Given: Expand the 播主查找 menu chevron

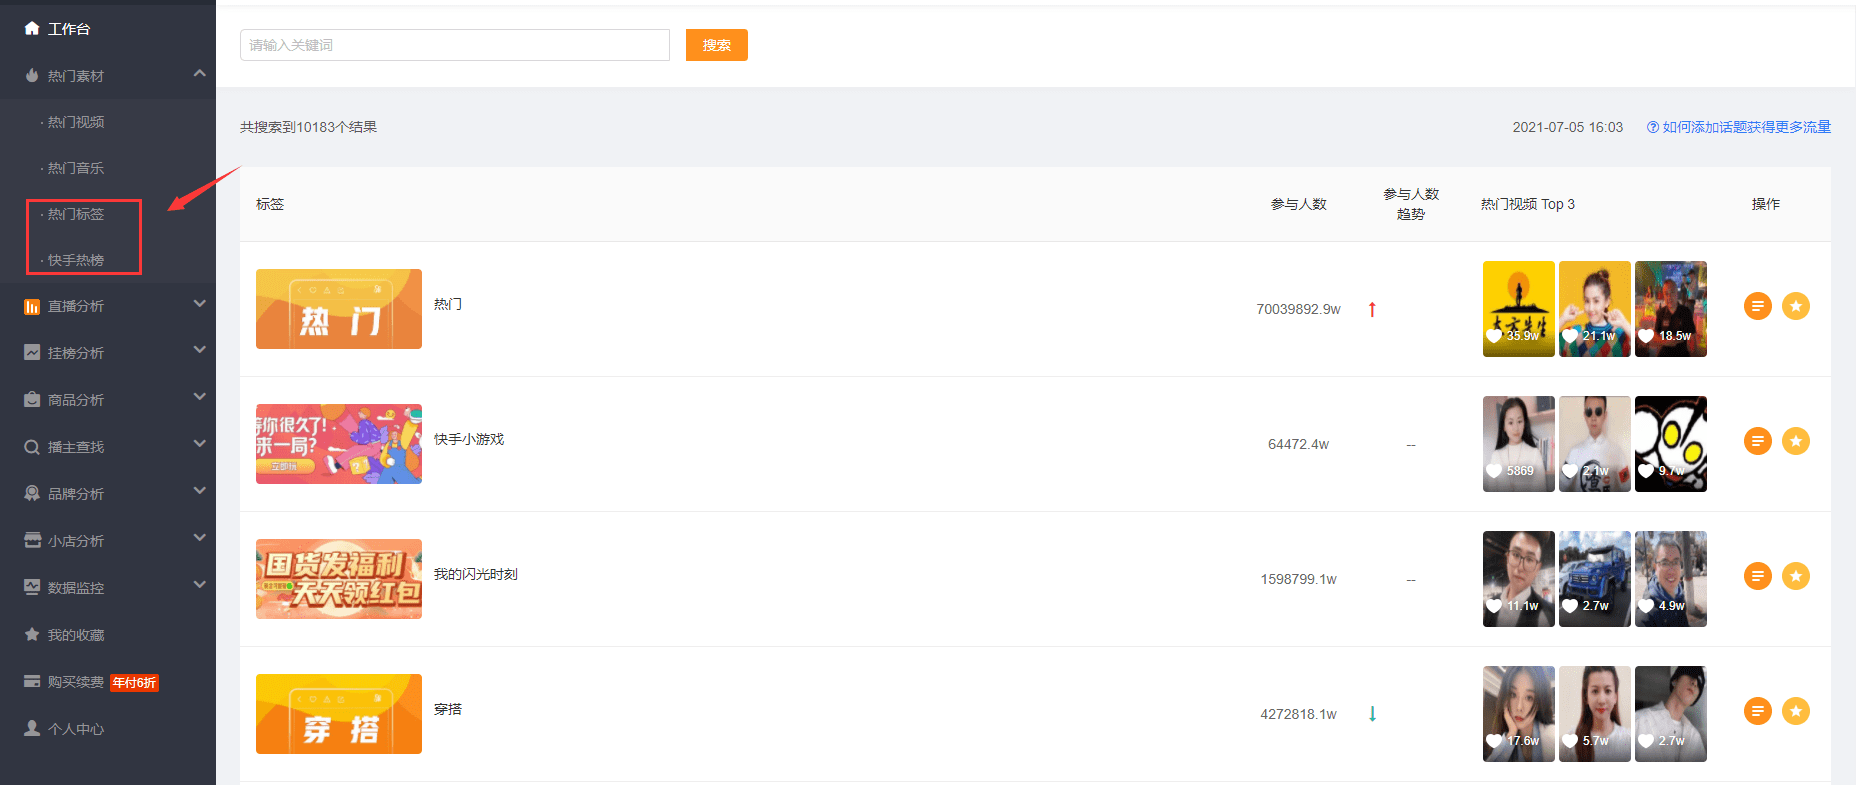Looking at the screenshot, I should 200,444.
